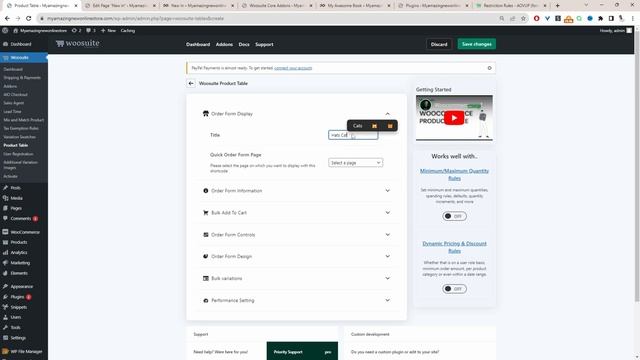Image resolution: width=640 pixels, height=360 pixels.
Task: Click Howdy, admin profile menu
Action: click(x=616, y=31)
